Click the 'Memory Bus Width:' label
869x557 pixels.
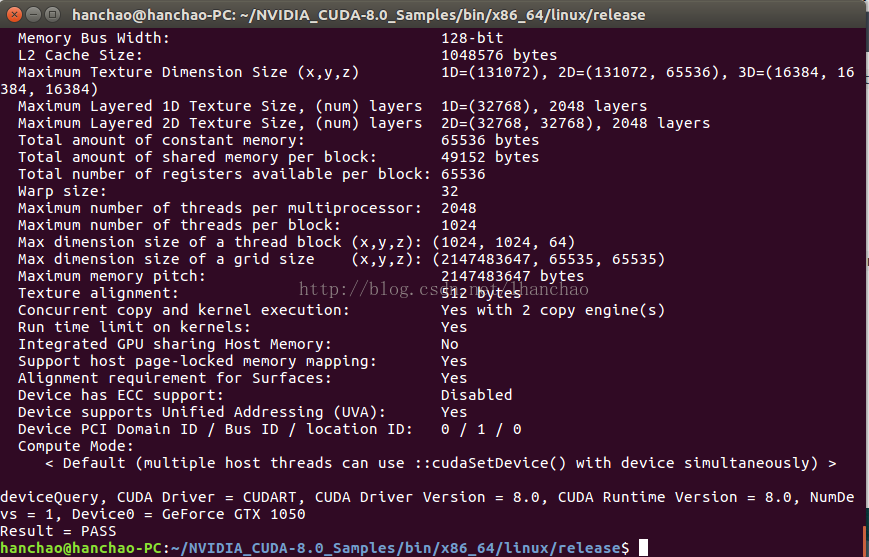[94, 38]
